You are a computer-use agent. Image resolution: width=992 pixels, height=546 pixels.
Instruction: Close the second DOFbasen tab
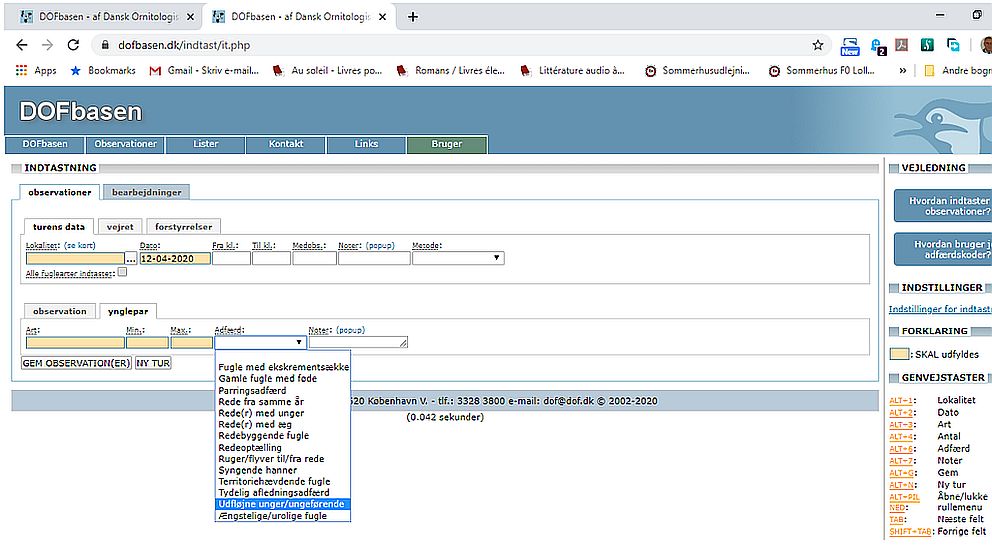[x=382, y=17]
